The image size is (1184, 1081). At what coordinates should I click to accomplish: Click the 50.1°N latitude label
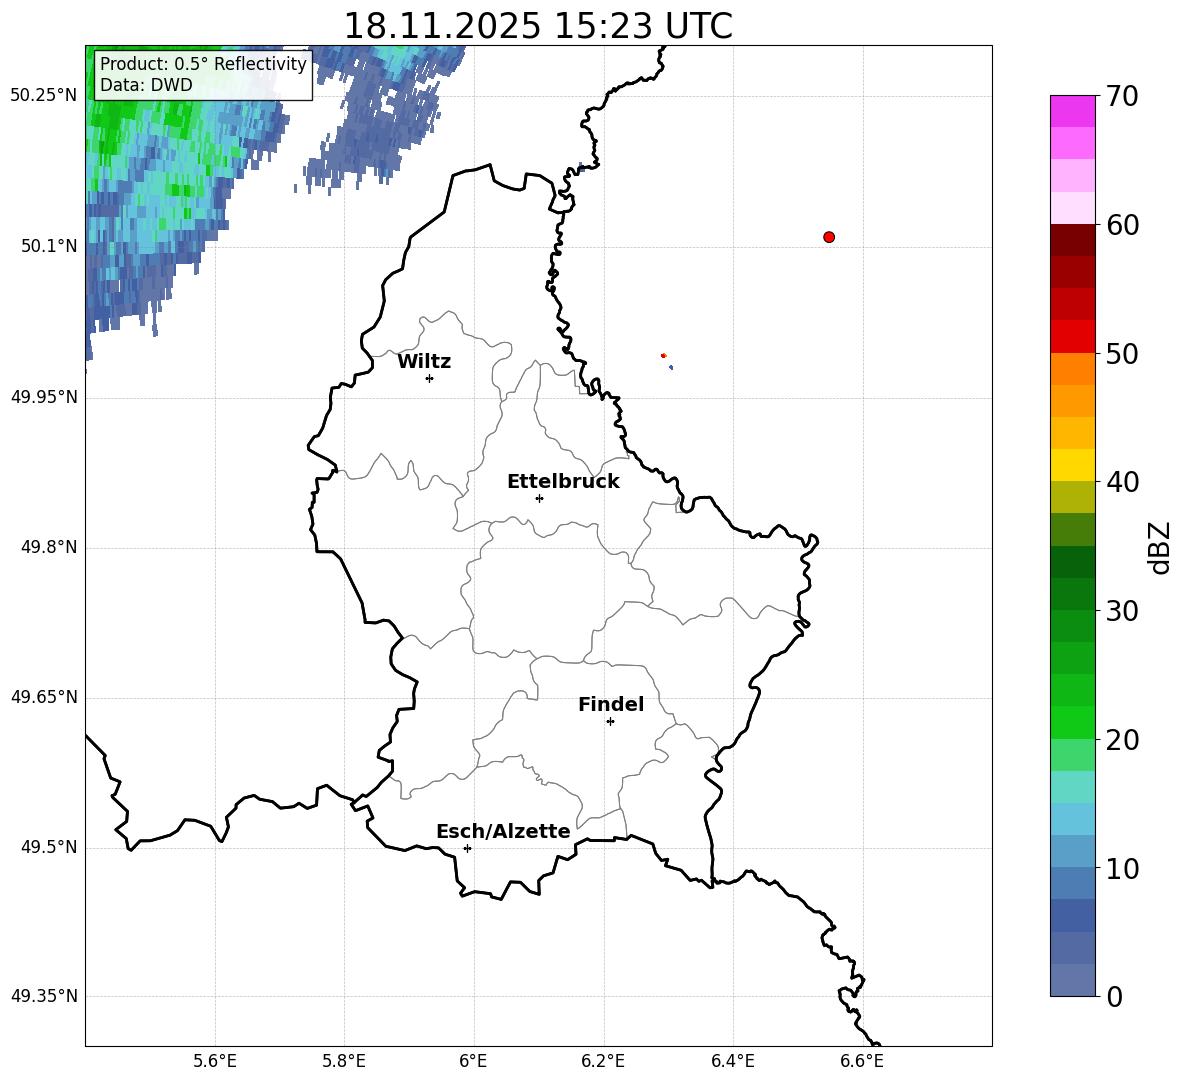click(49, 246)
